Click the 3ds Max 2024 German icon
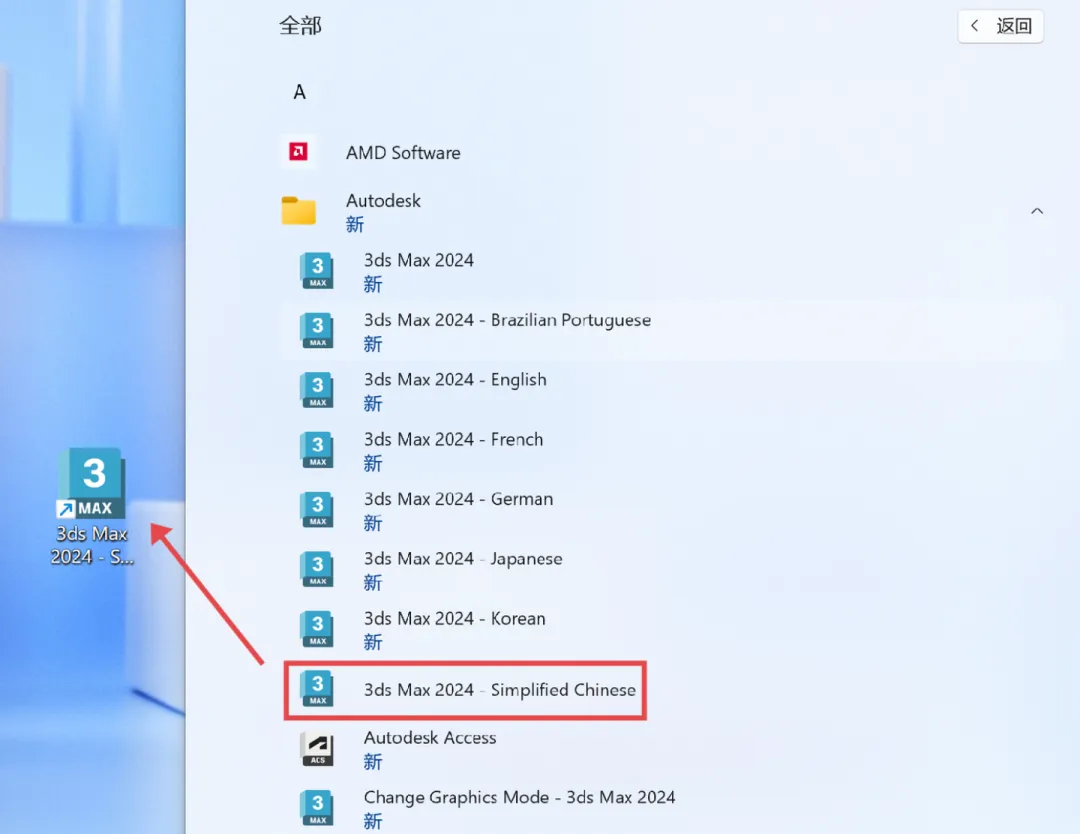The width and height of the screenshot is (1080, 834). [317, 510]
